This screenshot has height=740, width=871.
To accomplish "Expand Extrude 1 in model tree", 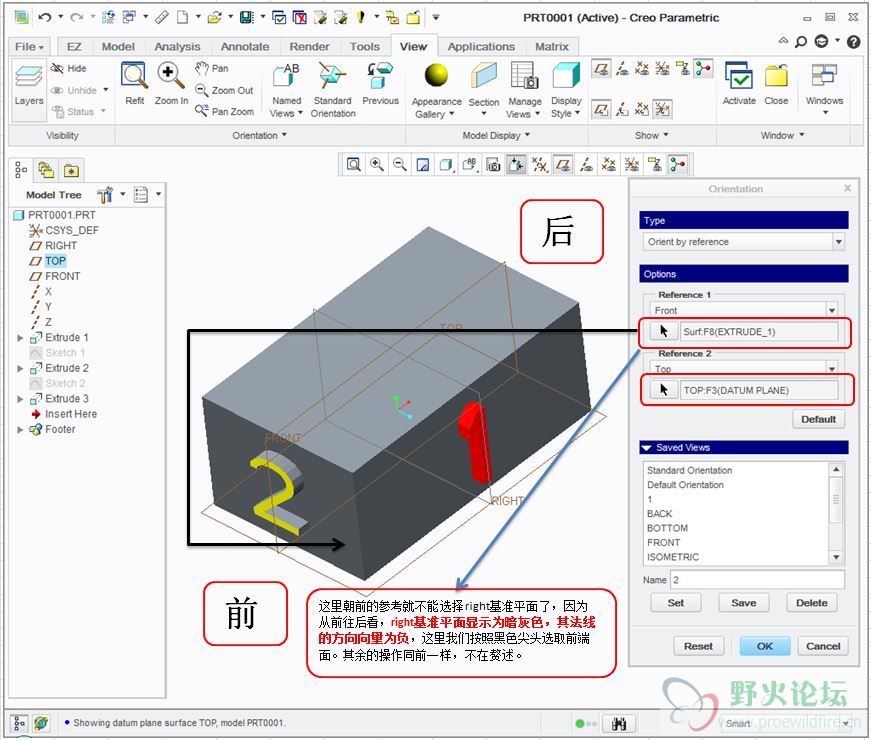I will 20,338.
